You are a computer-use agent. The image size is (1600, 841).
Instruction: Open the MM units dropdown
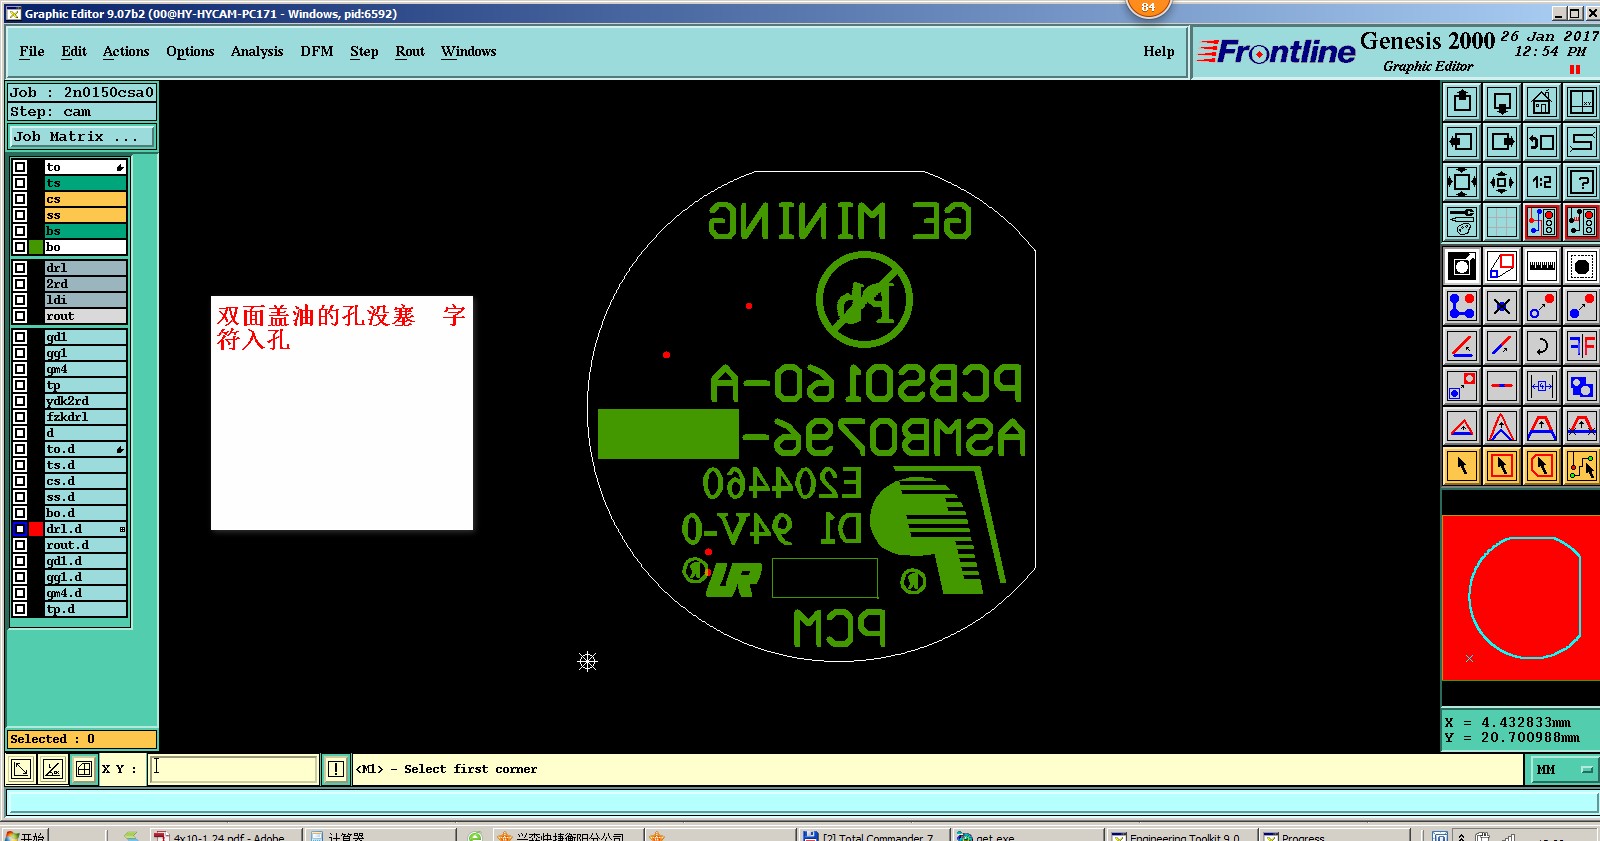pyautogui.click(x=1564, y=769)
